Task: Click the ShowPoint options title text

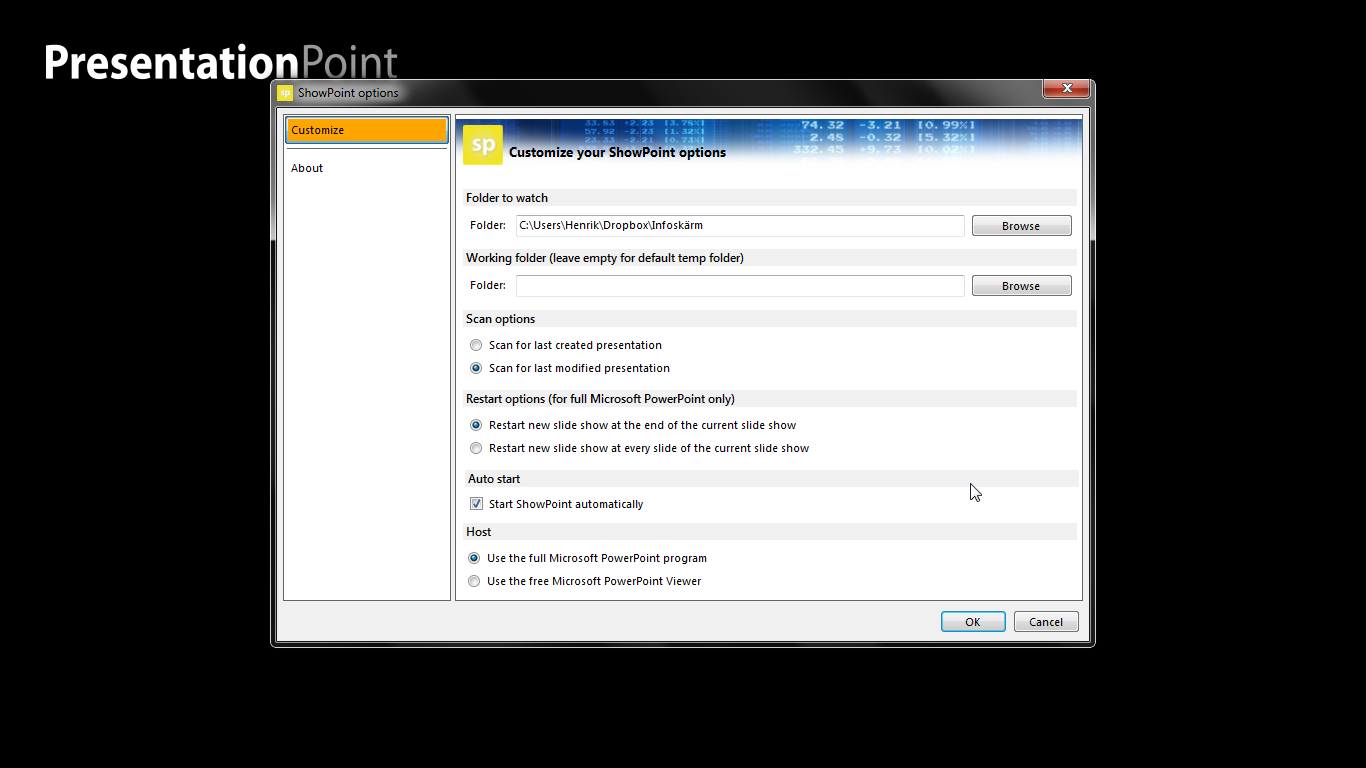Action: (348, 93)
